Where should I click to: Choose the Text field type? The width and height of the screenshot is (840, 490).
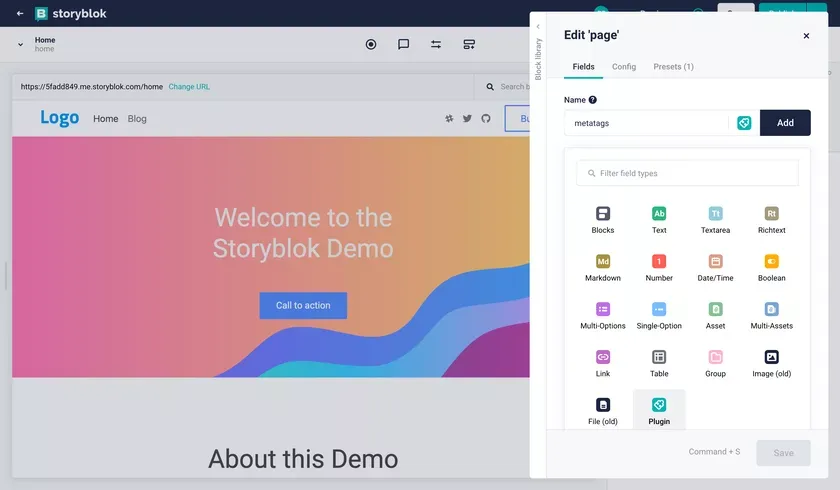tap(659, 220)
